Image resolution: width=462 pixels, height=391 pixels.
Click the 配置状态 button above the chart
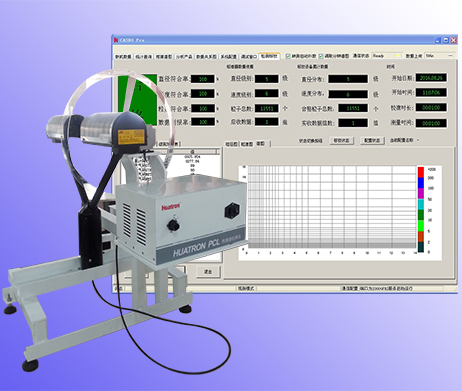tap(372, 141)
